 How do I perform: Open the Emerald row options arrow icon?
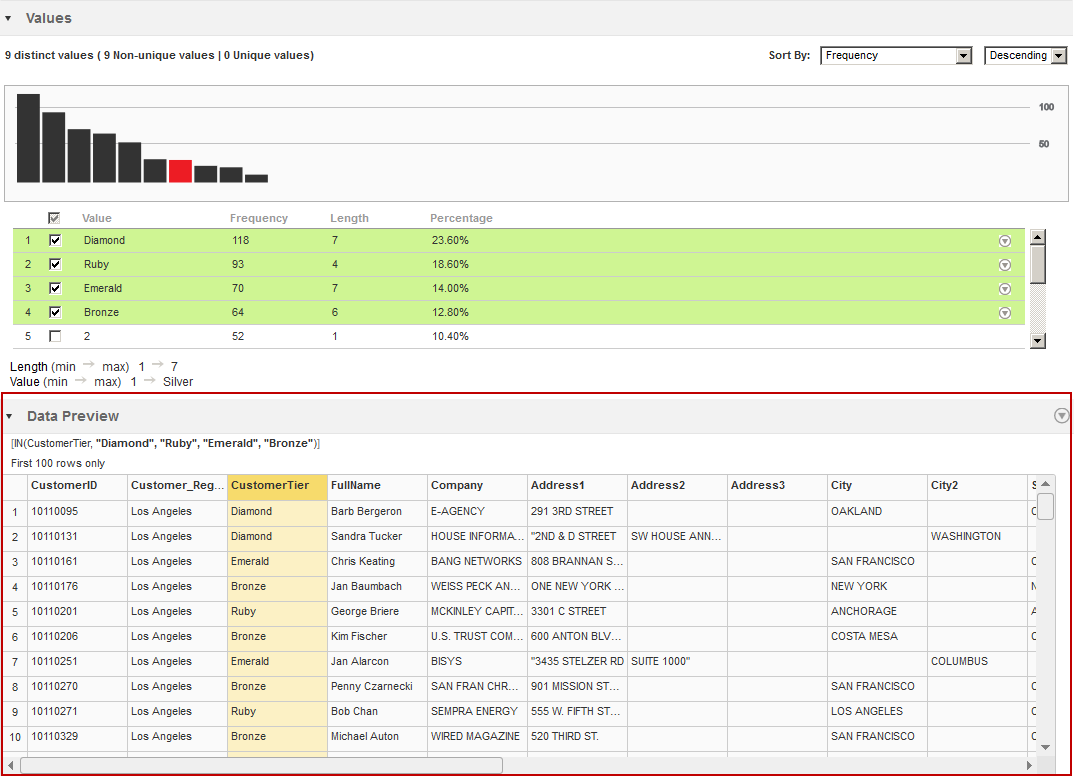pos(1005,289)
